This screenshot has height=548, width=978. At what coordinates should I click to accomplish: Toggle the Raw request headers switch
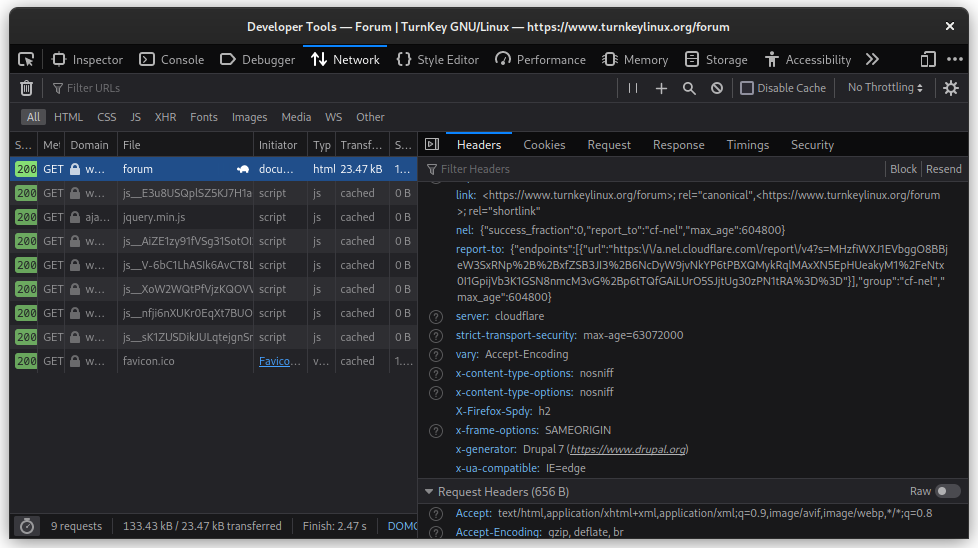point(947,491)
